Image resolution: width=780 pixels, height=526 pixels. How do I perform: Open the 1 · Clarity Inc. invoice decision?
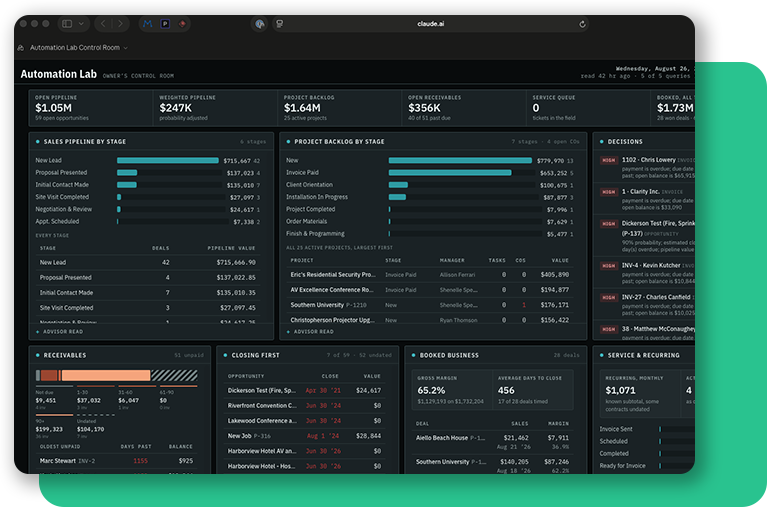coord(647,199)
